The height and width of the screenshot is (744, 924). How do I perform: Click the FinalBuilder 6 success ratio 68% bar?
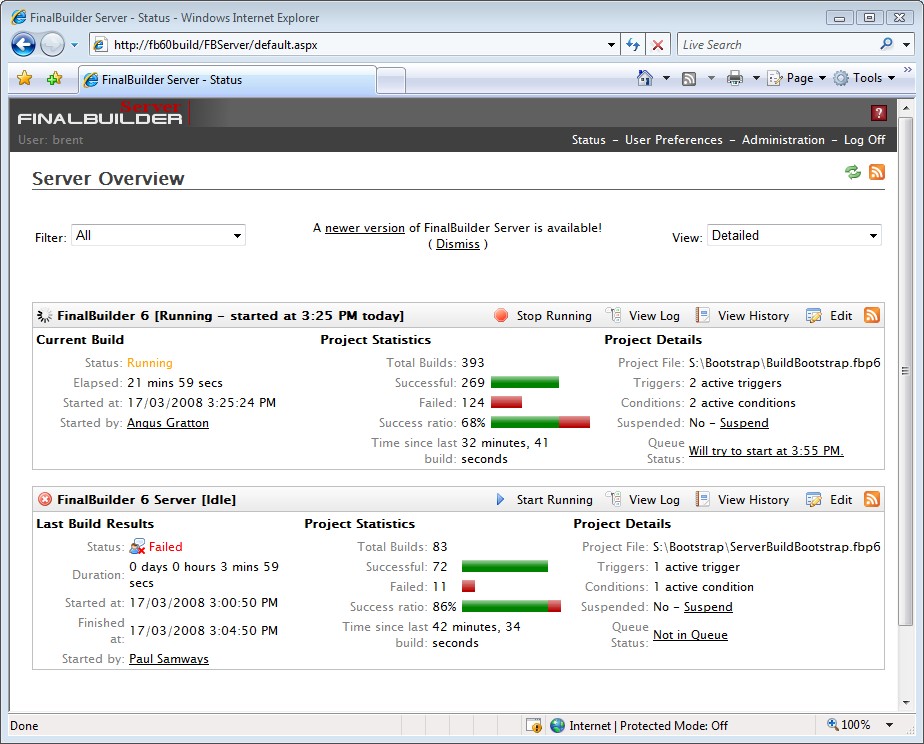540,422
